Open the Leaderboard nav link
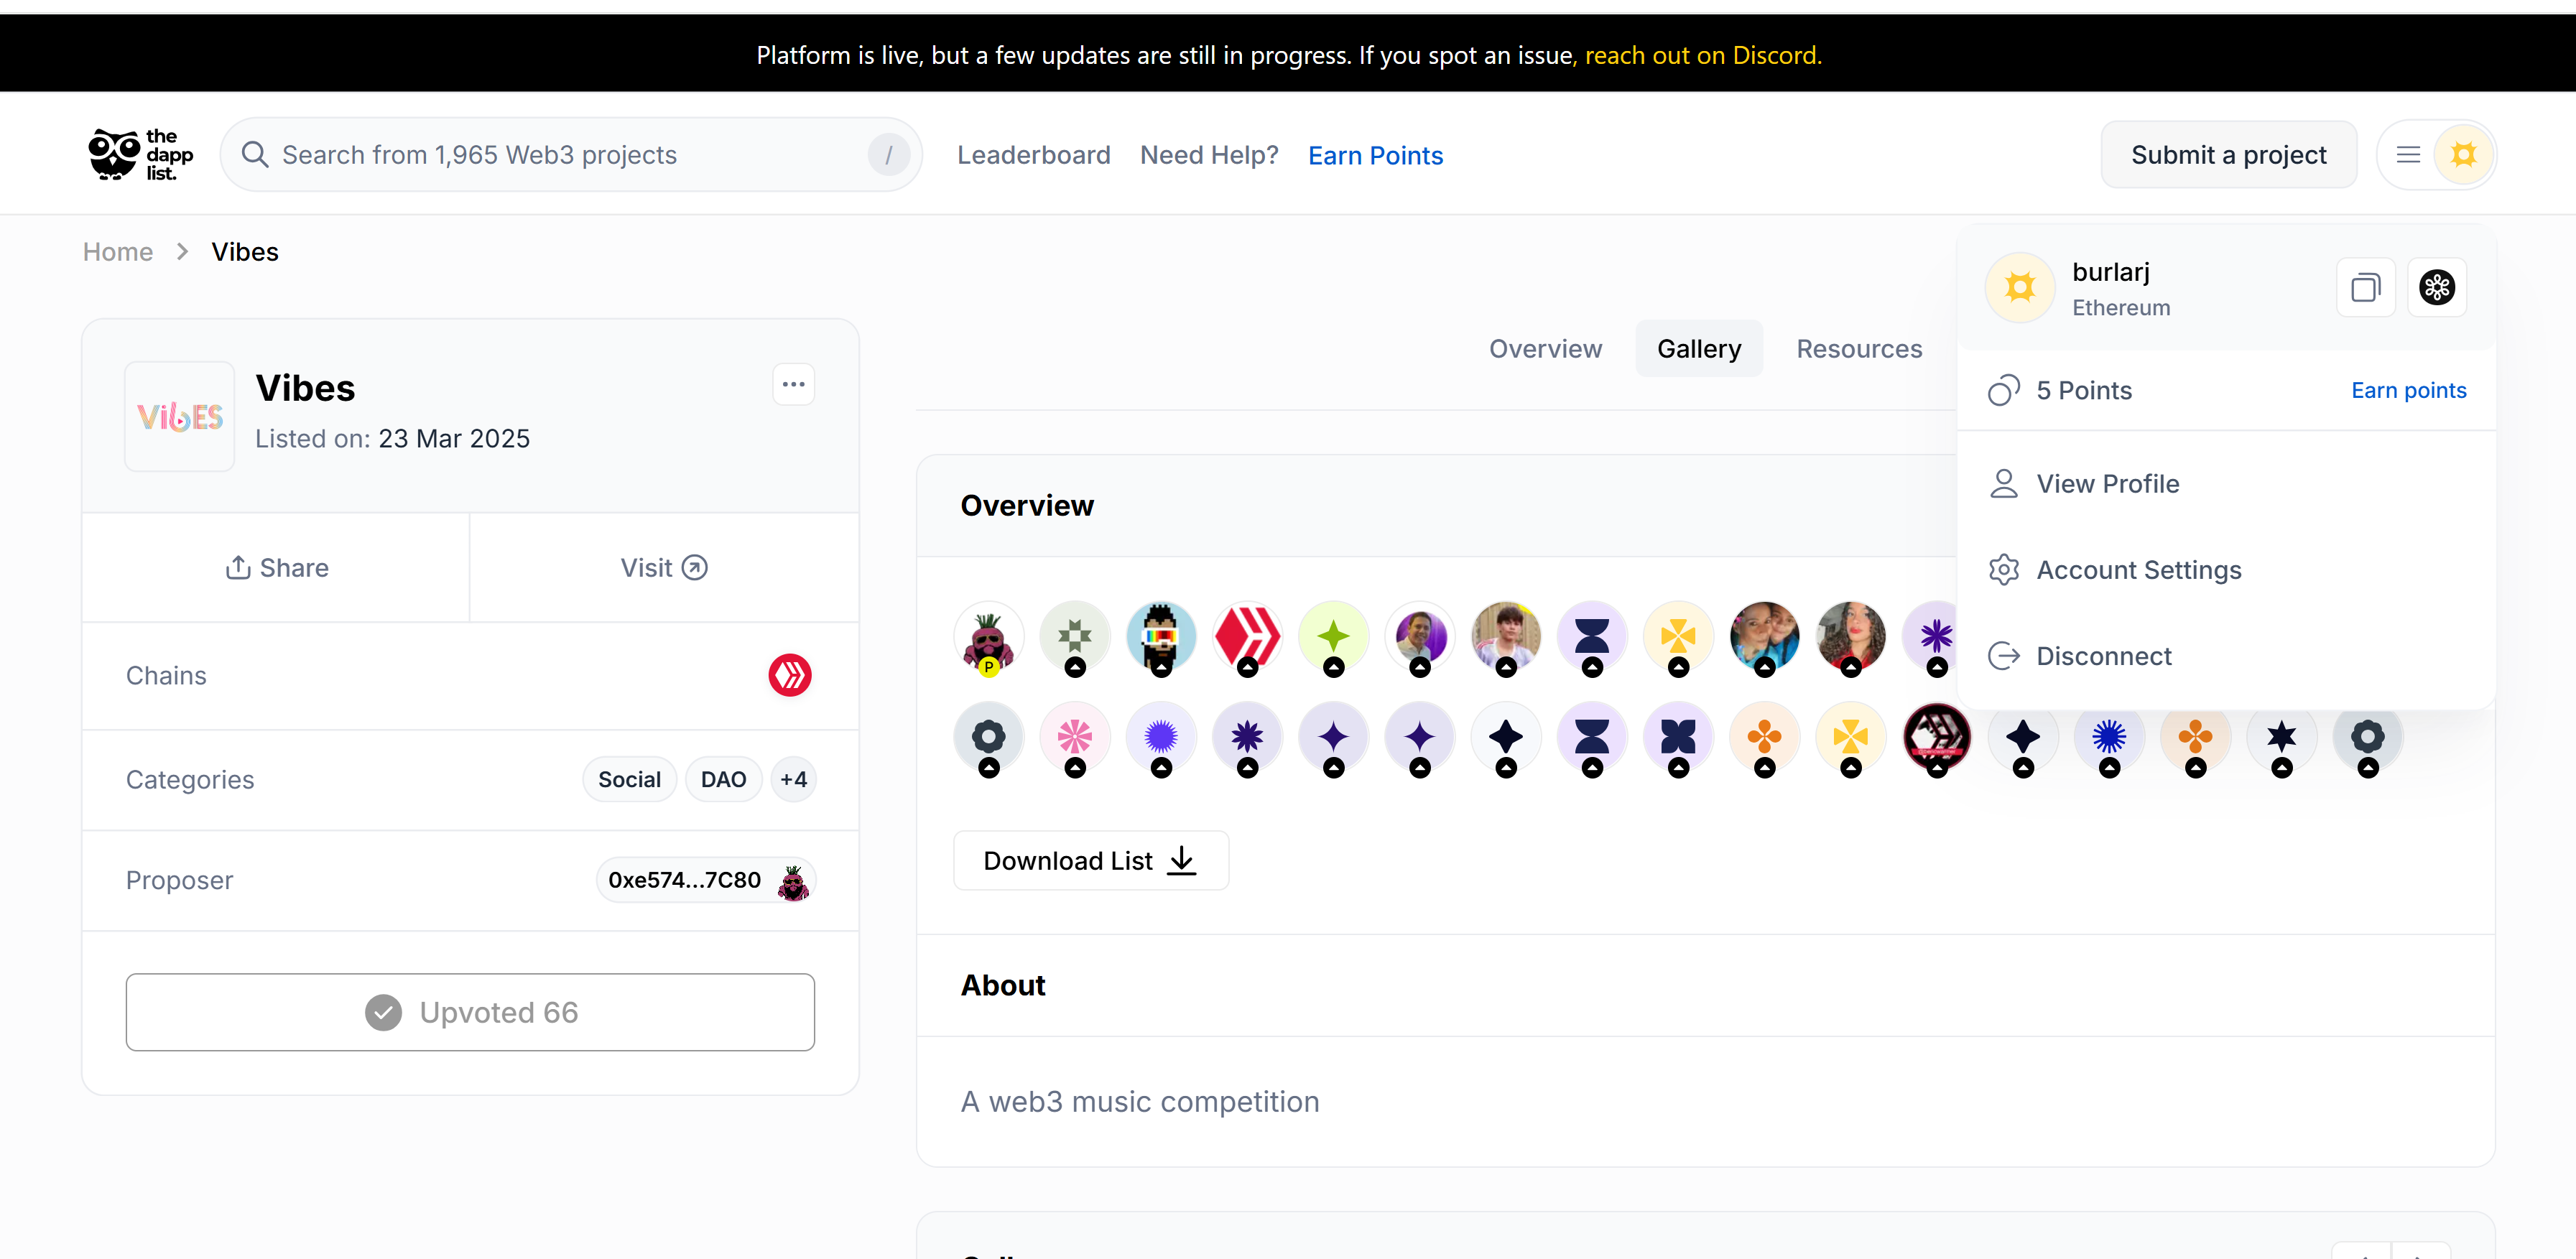 click(1033, 155)
